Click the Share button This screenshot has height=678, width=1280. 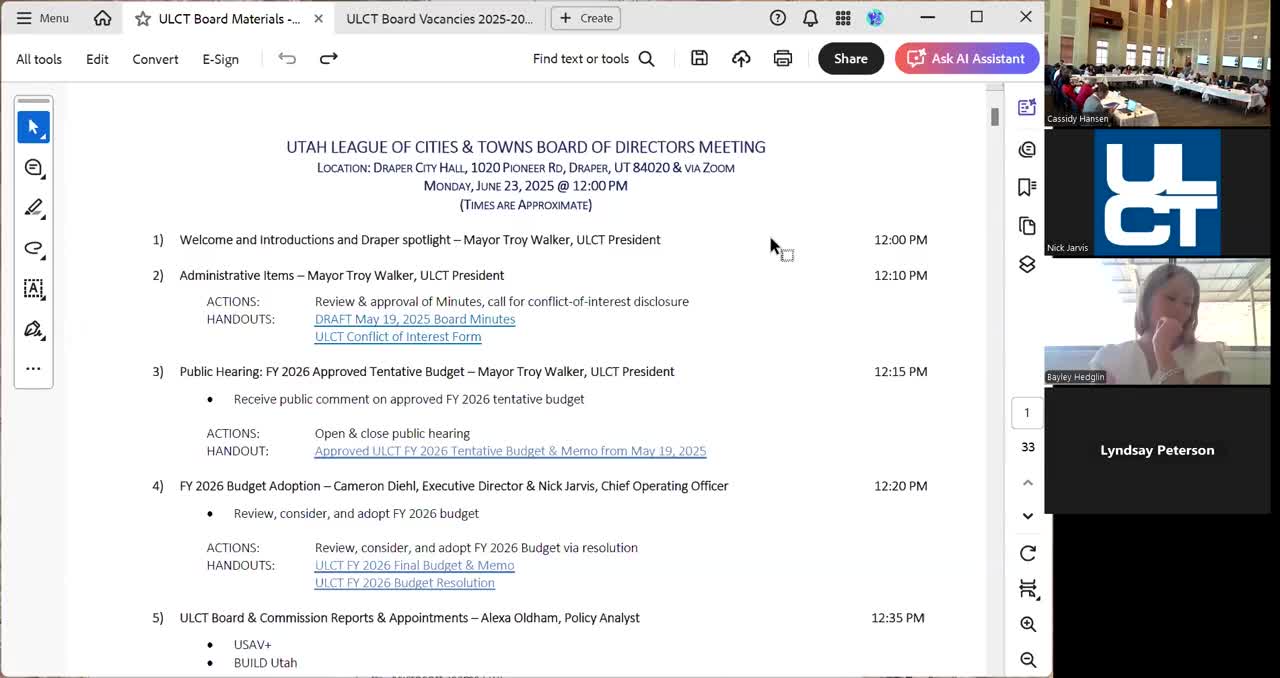[850, 58]
